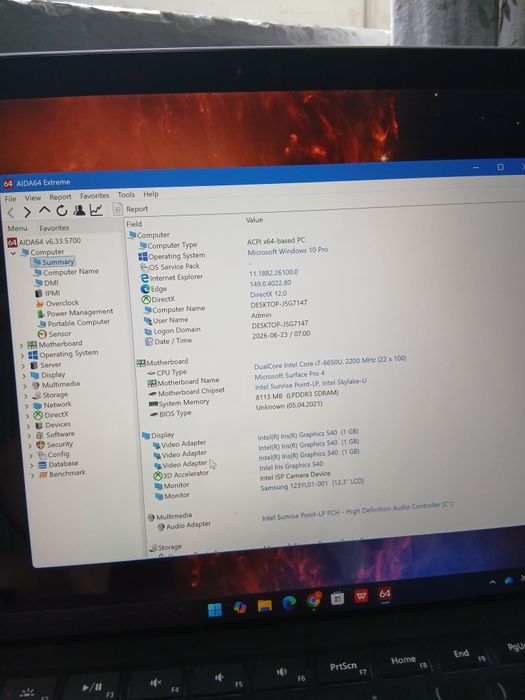Click the Report button in toolbar
Viewport: 525px width, 700px height.
[x=131, y=208]
